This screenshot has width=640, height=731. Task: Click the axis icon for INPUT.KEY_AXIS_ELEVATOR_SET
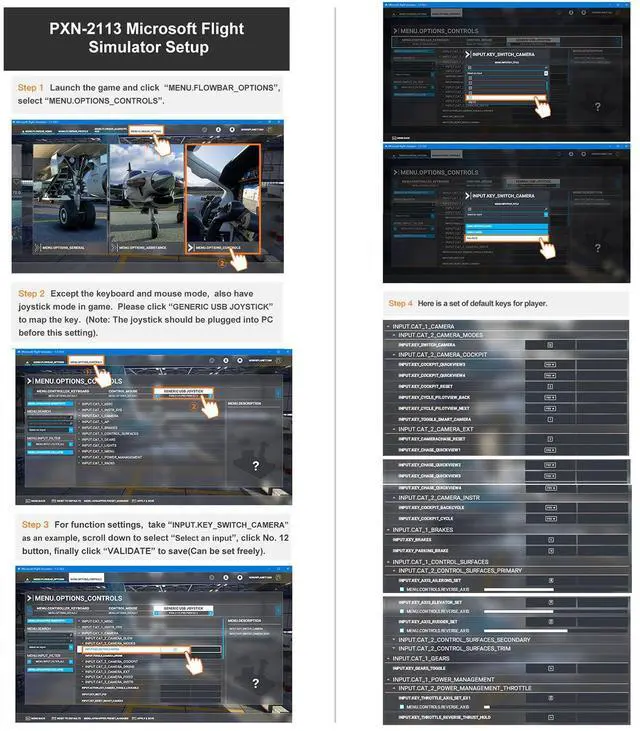pos(551,603)
